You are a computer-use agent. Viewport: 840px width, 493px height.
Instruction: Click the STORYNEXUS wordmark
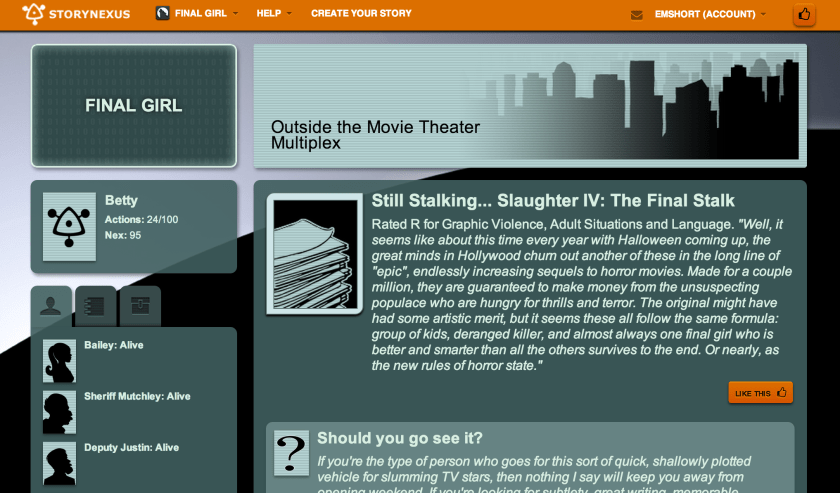89,14
